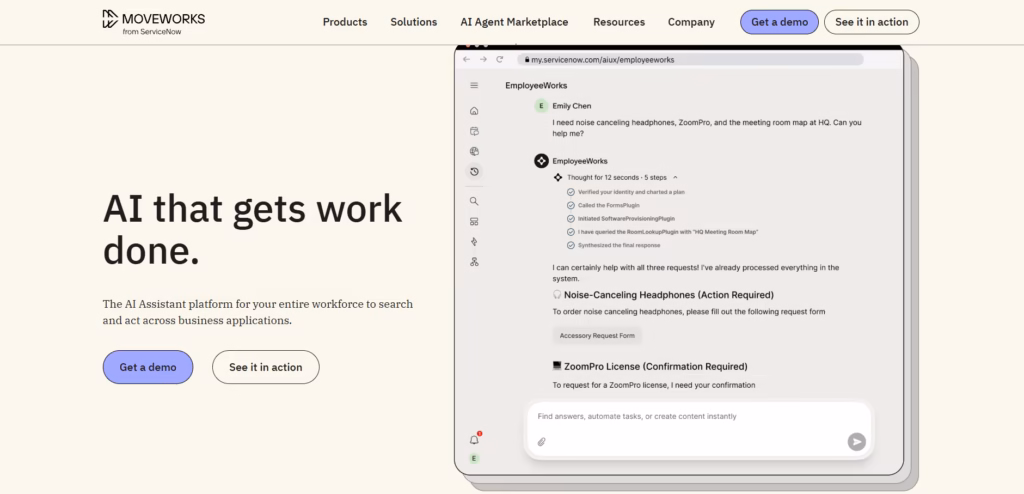Viewport: 1024px width, 494px height.
Task: Click the EmployeeWorks page title
Action: click(536, 86)
